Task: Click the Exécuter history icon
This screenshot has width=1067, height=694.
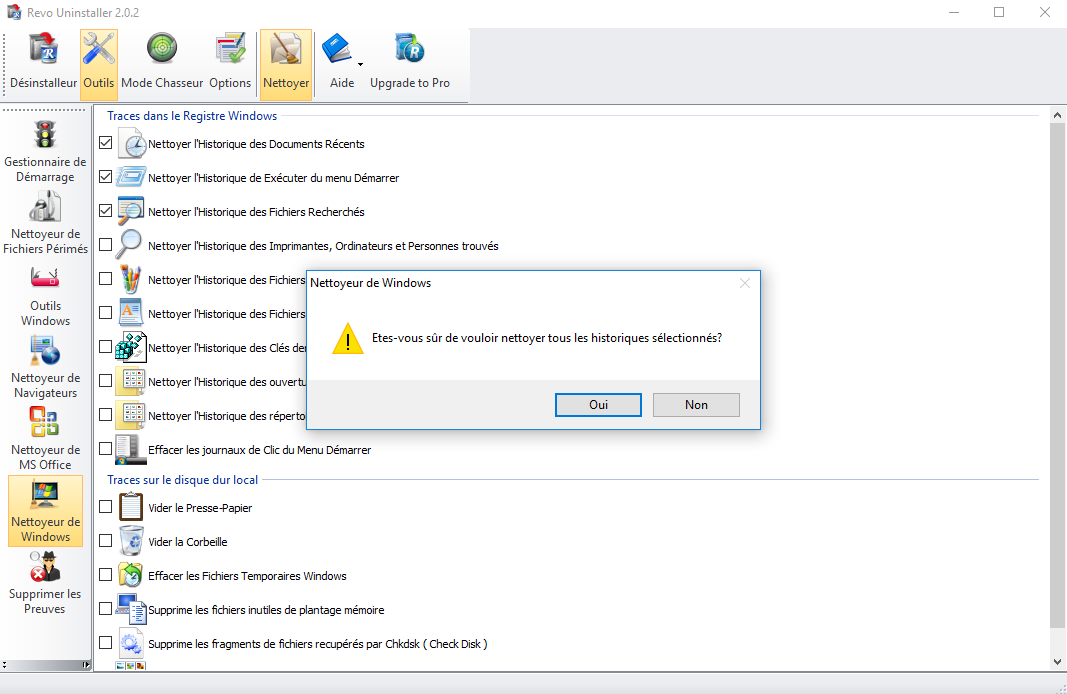Action: [131, 177]
